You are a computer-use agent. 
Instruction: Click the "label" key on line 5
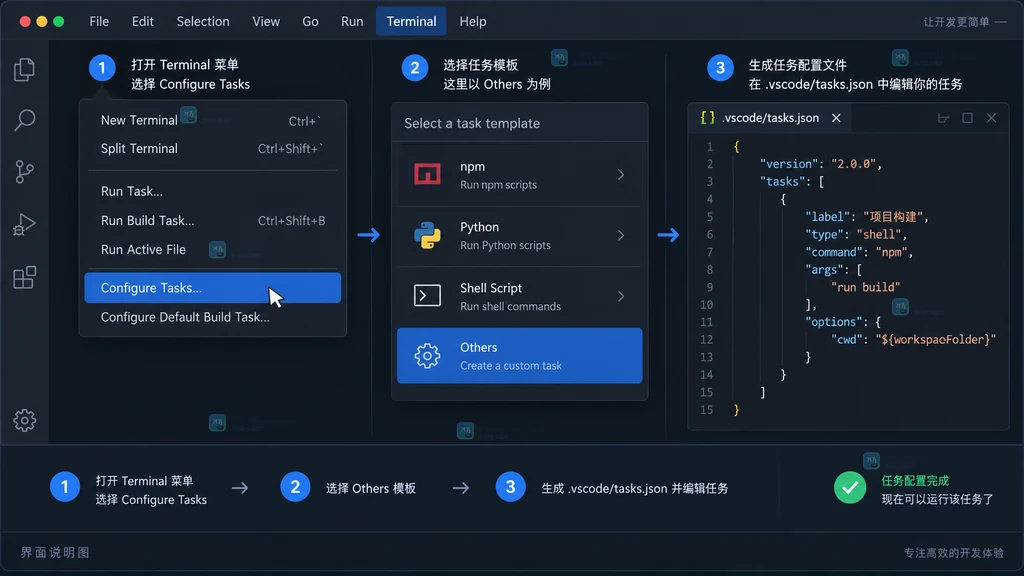point(827,217)
